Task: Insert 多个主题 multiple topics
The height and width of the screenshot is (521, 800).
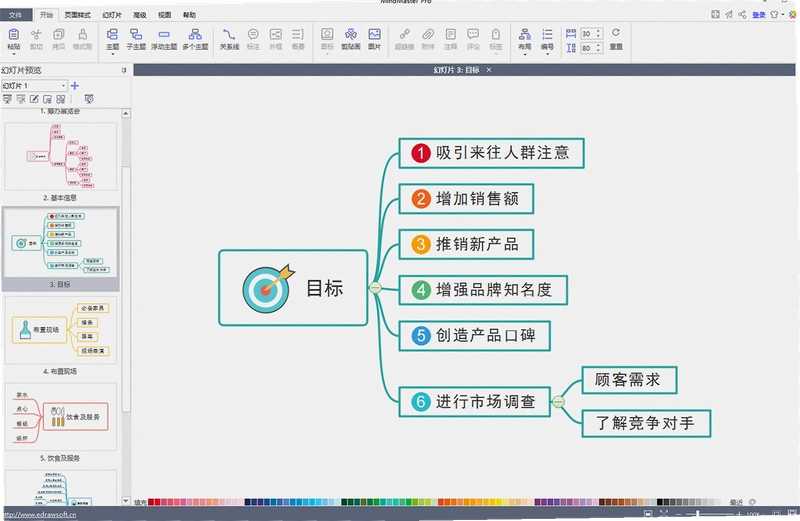Action: tap(195, 39)
